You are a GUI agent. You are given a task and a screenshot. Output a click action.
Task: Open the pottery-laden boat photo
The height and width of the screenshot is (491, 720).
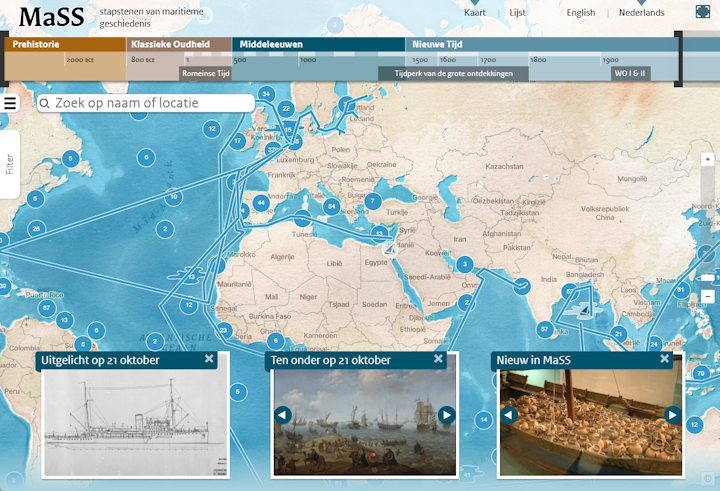[591, 423]
